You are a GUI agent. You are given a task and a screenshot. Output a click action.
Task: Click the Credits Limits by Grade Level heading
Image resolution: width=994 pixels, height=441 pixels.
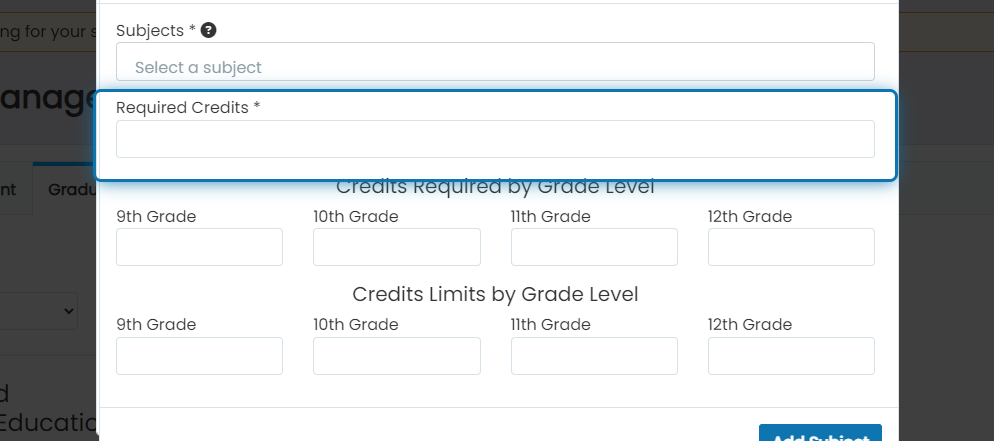pos(495,294)
